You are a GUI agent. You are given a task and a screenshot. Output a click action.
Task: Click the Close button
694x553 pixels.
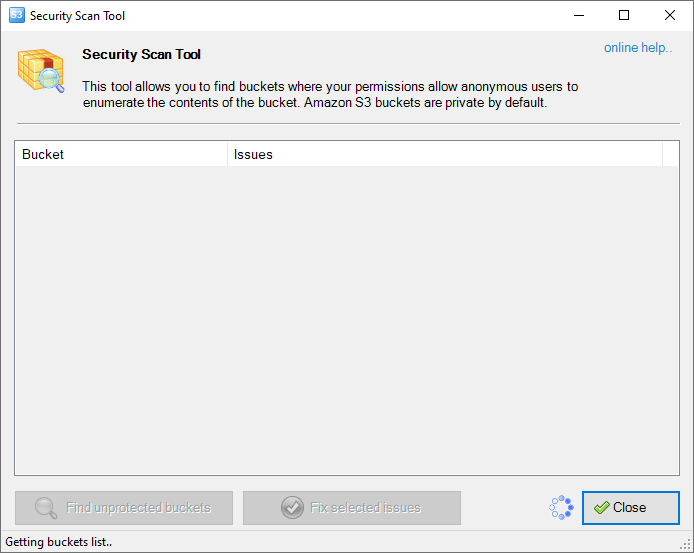pos(631,507)
